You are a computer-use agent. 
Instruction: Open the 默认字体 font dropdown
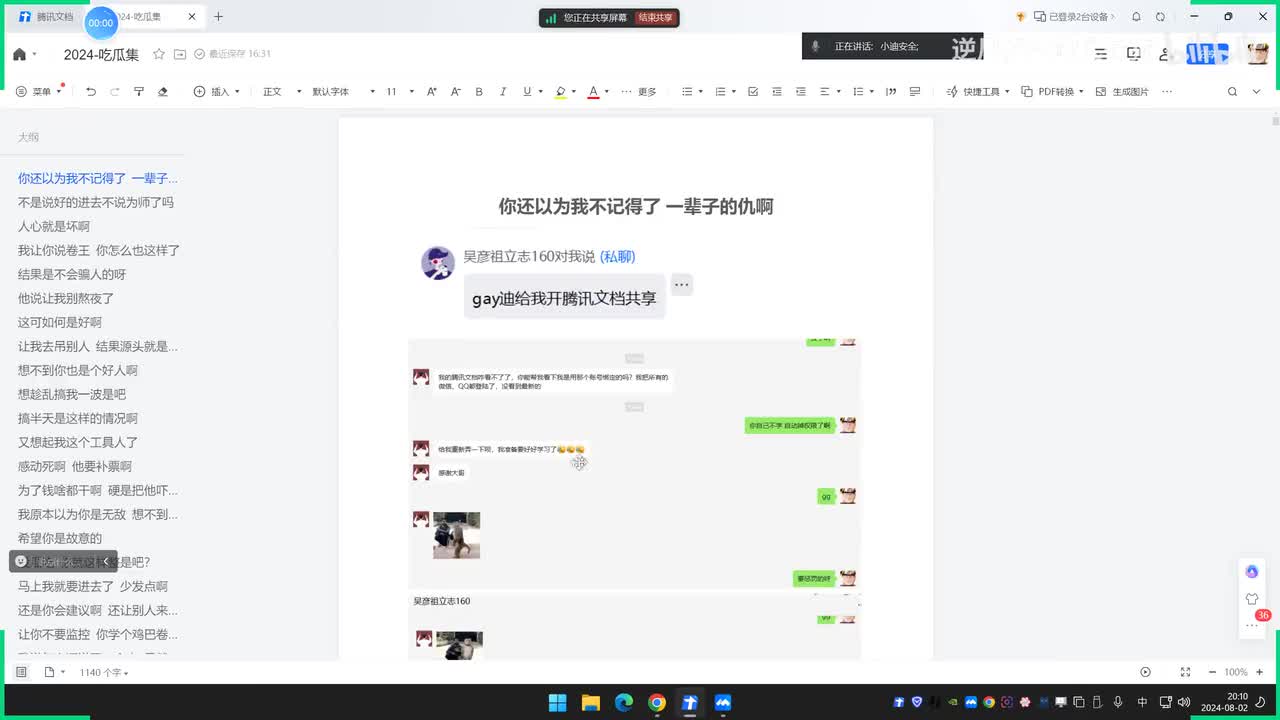click(343, 91)
